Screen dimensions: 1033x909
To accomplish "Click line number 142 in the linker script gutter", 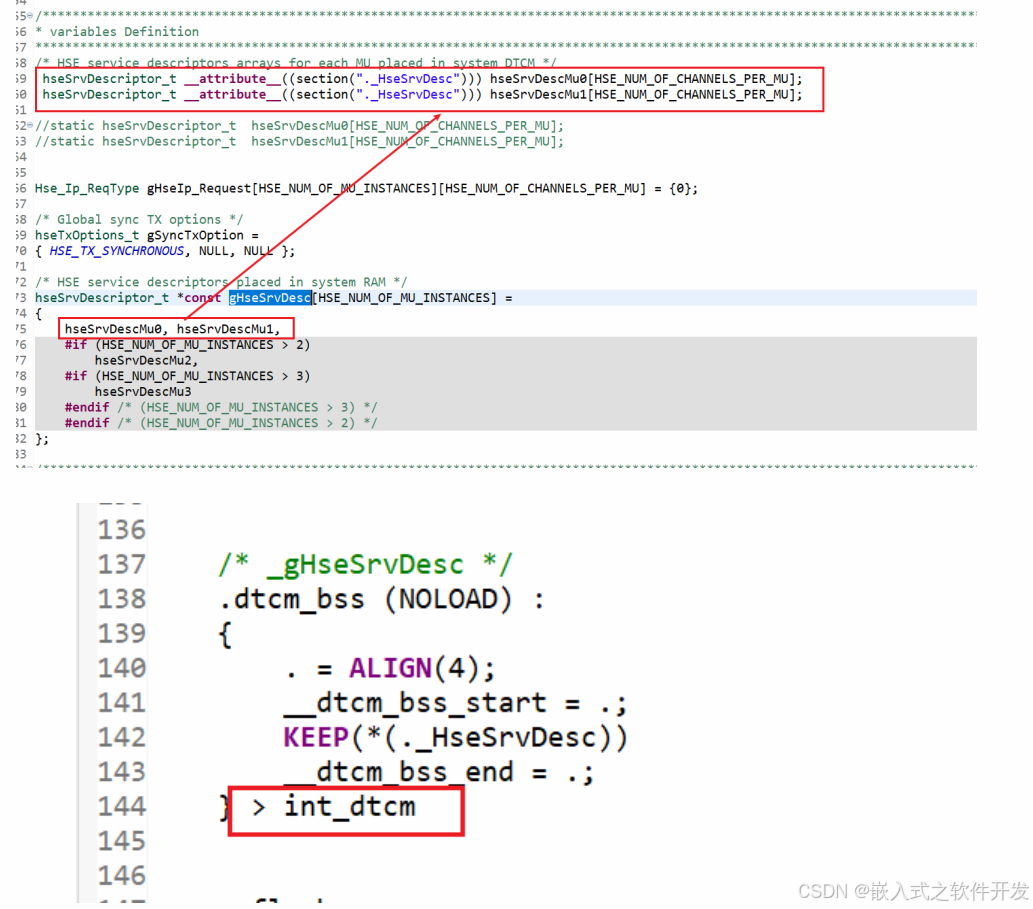I will pyautogui.click(x=121, y=737).
